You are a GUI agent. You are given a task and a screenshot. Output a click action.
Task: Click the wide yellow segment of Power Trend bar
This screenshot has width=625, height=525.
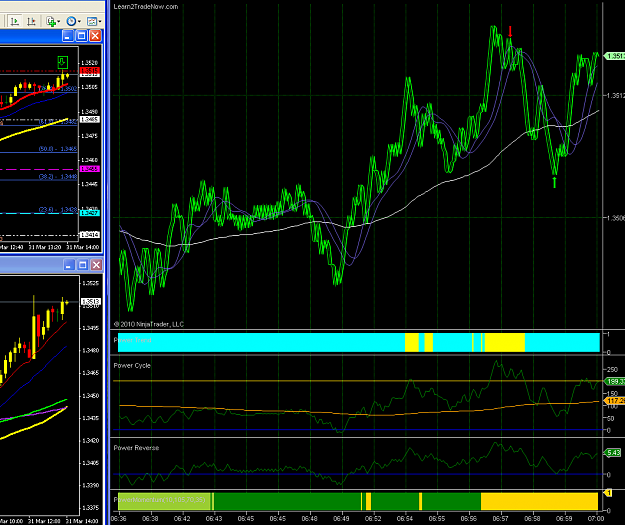[x=505, y=342]
